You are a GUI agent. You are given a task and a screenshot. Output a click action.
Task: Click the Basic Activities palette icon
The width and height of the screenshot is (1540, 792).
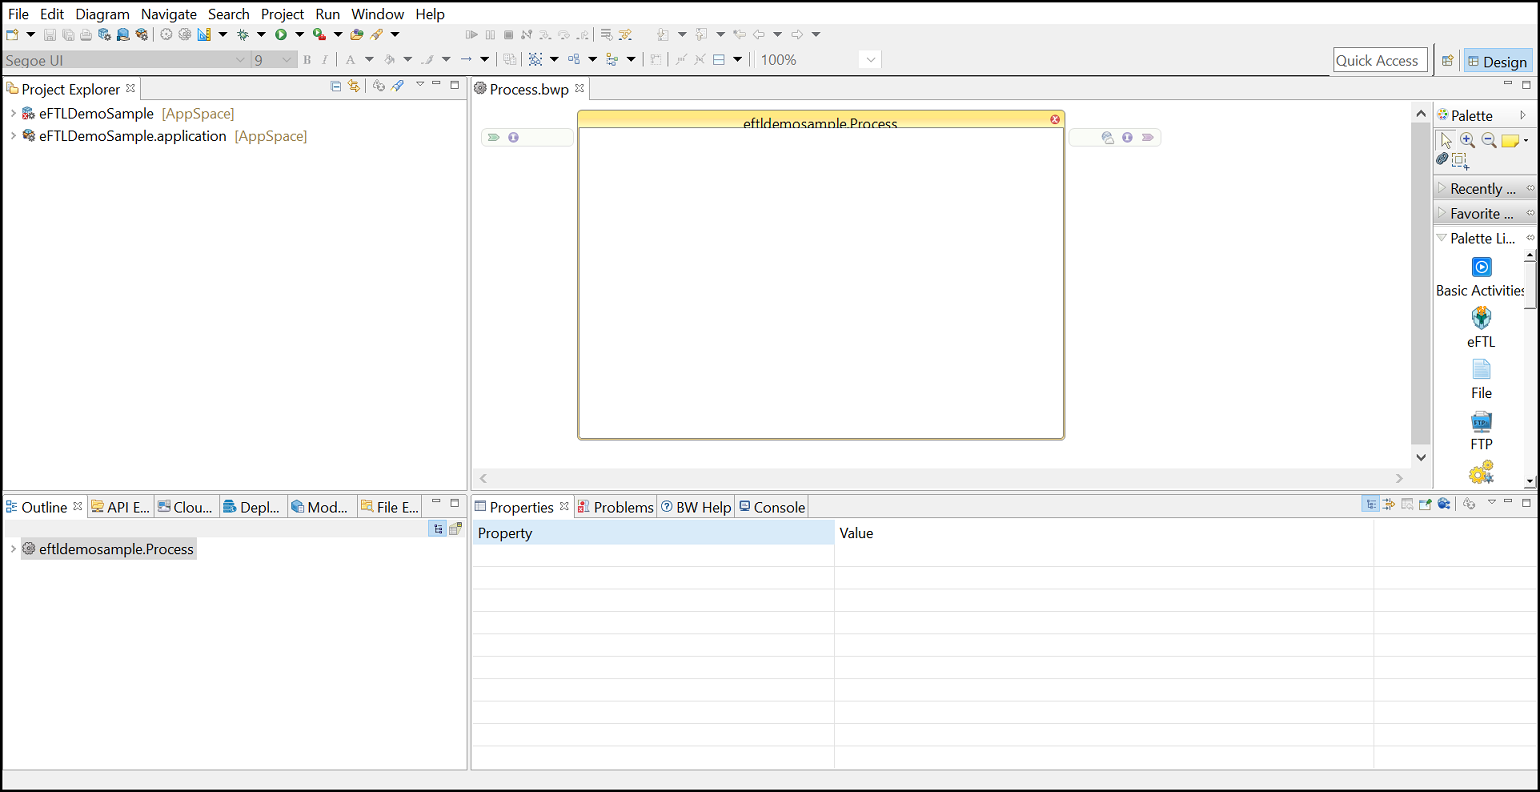point(1481,267)
